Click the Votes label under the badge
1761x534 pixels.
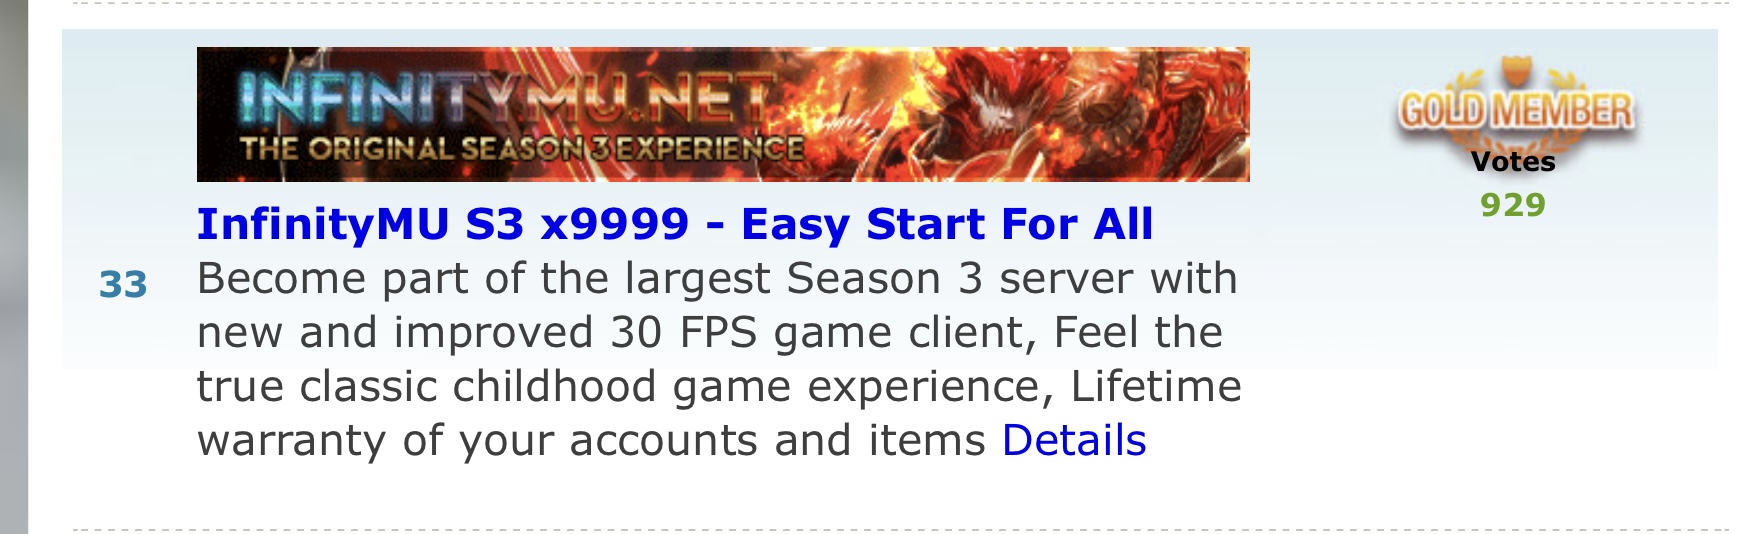[1513, 162]
